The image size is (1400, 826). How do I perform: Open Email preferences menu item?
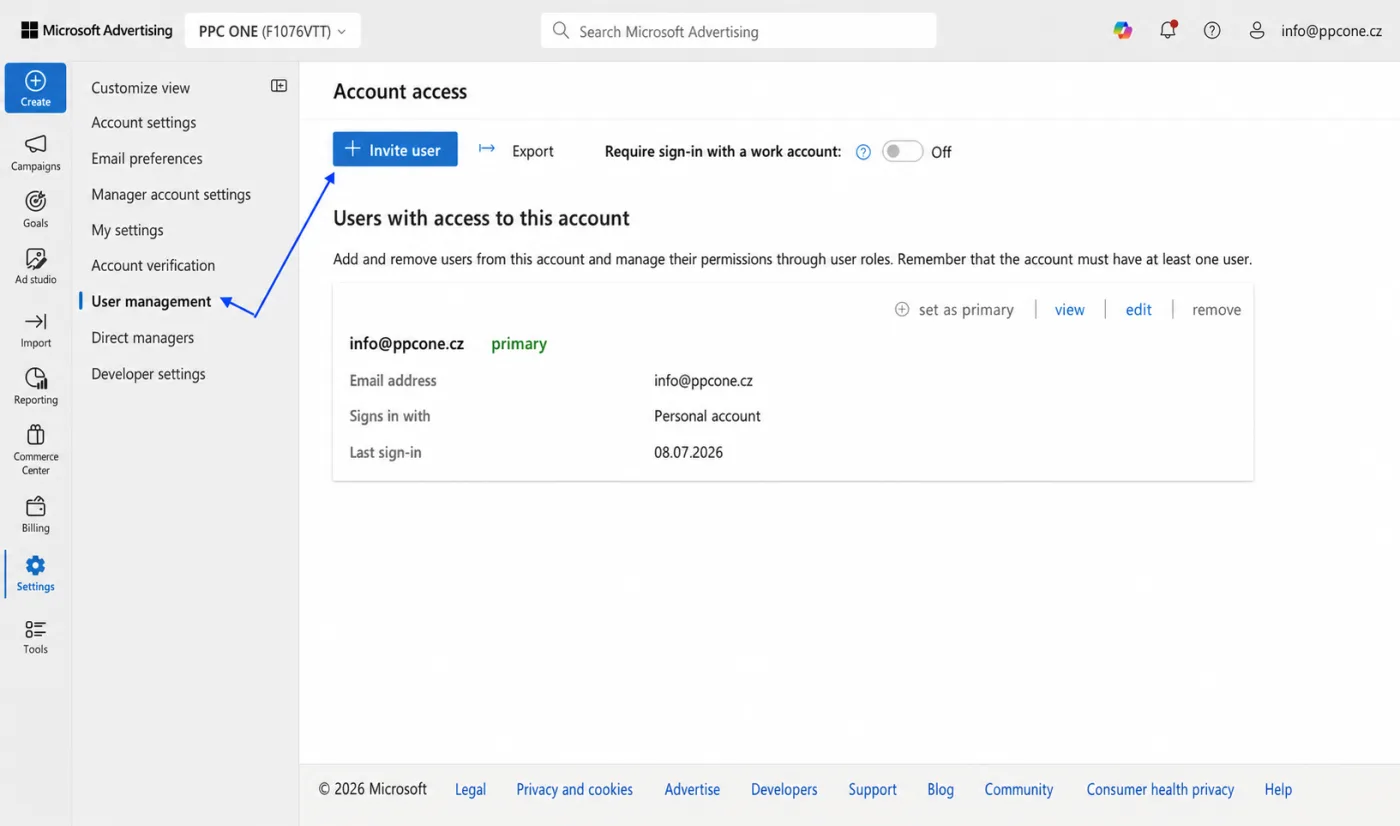(146, 158)
